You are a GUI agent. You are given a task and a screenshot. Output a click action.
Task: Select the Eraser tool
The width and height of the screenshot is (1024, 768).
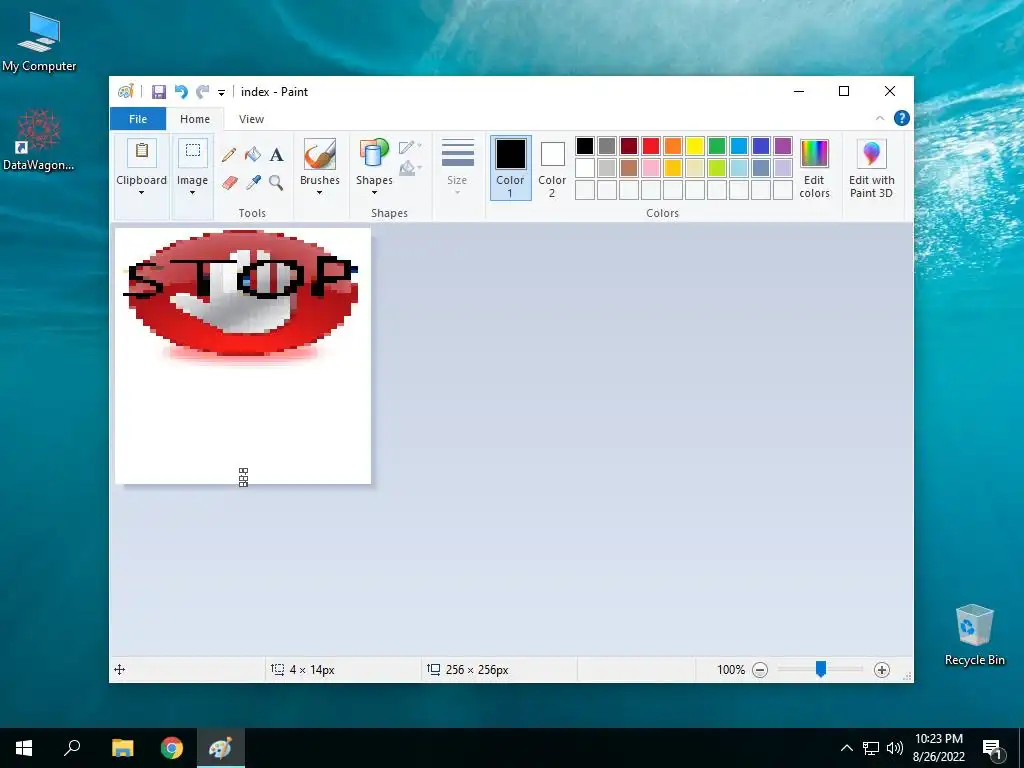coord(229,182)
